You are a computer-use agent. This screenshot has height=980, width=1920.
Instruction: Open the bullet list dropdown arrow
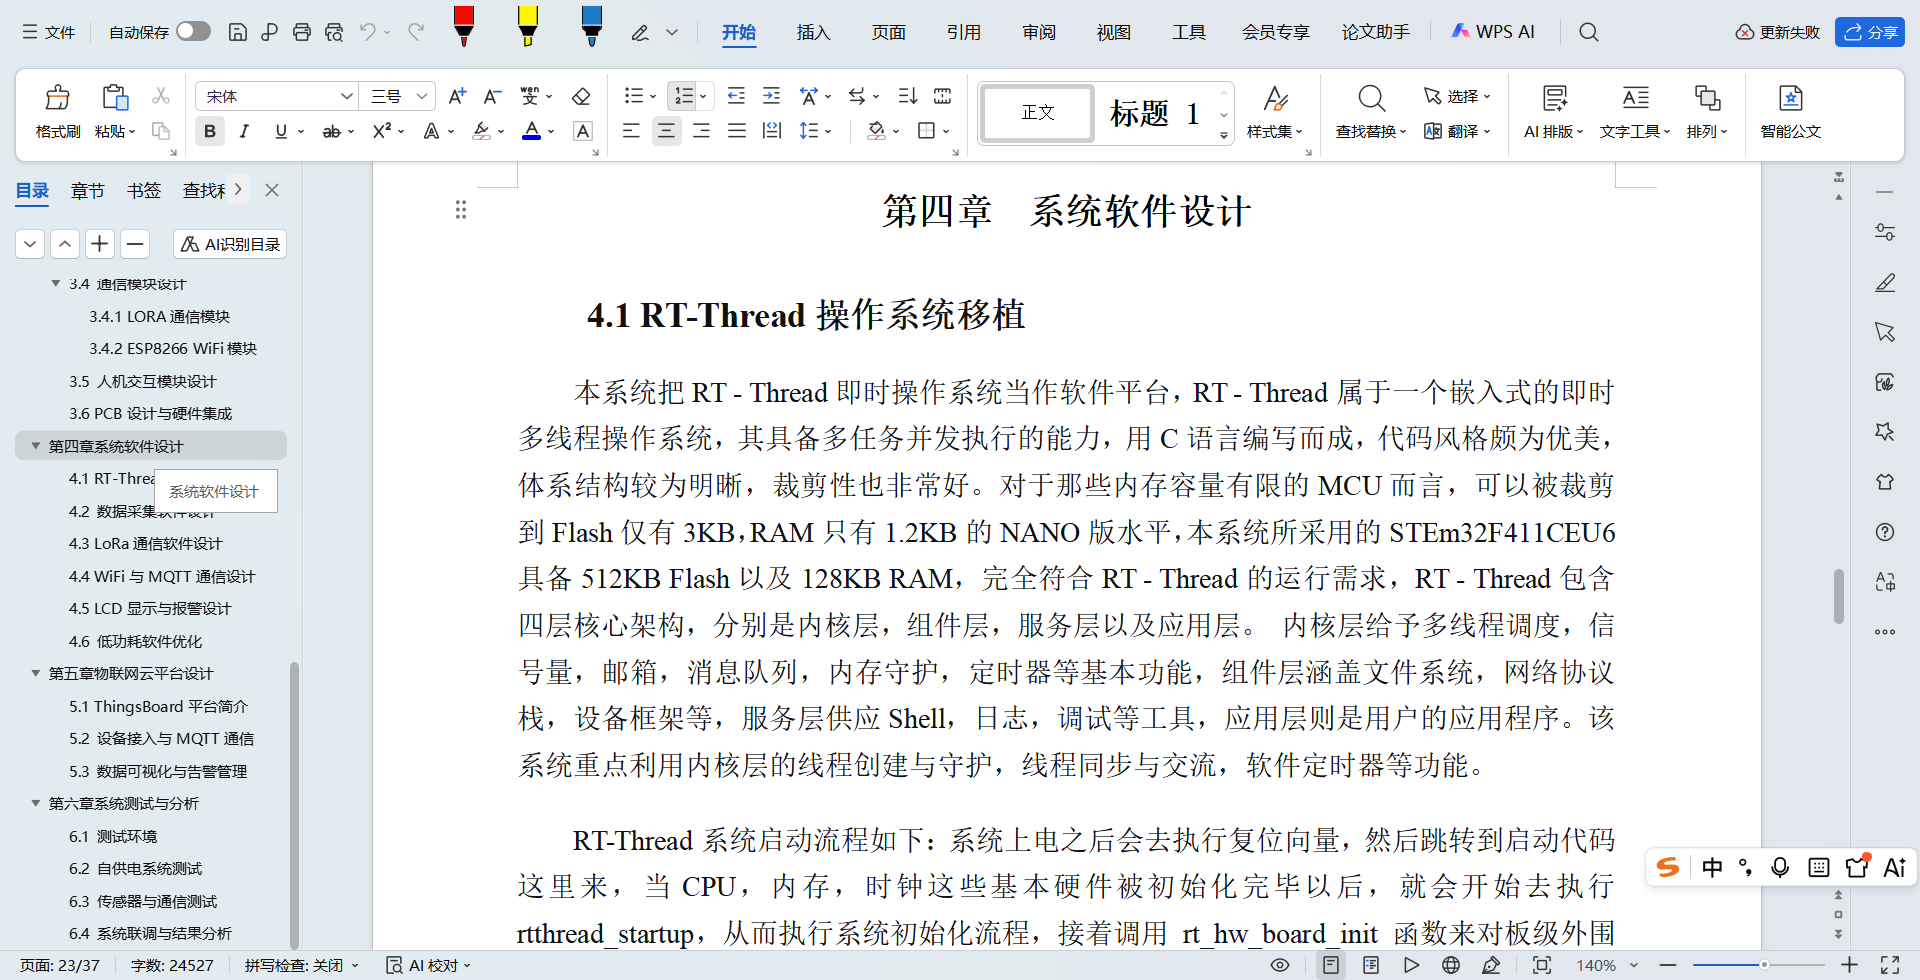(x=653, y=97)
